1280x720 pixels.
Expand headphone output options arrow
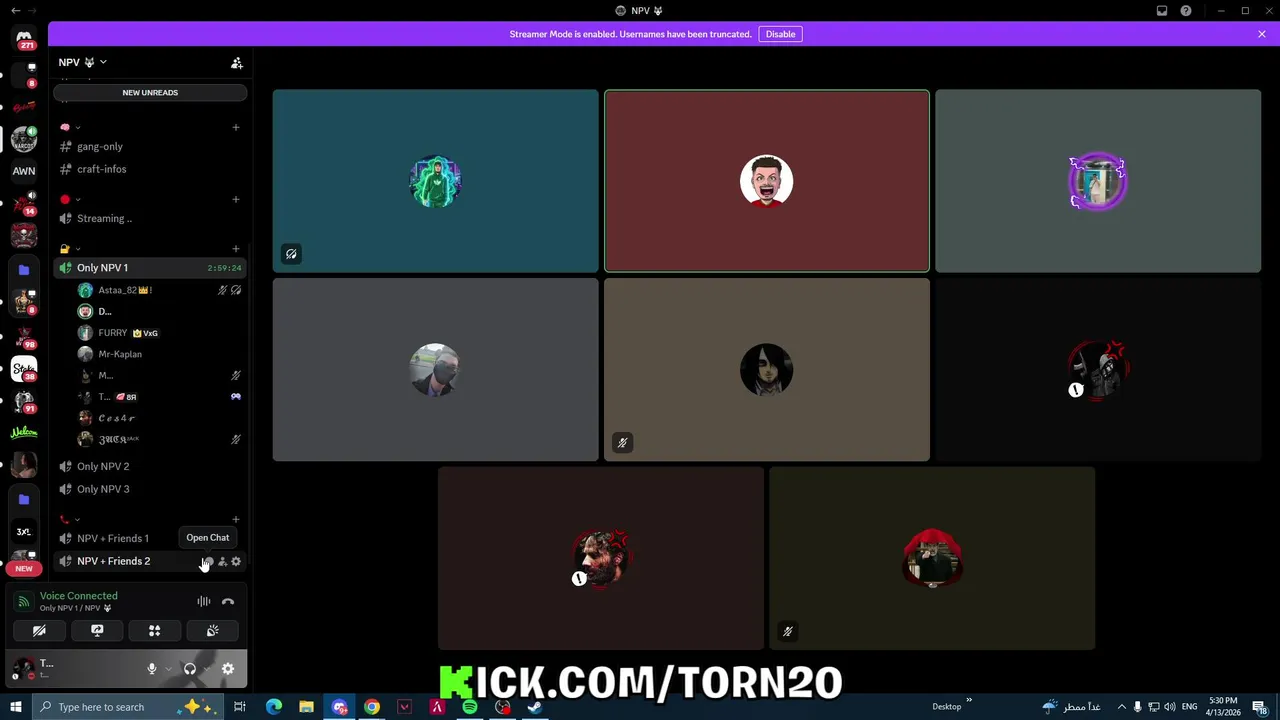coord(207,669)
